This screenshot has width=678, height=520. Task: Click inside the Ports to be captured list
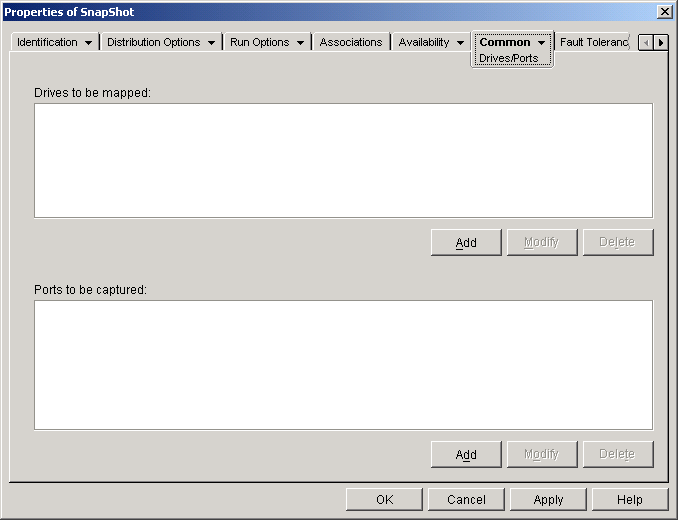[343, 365]
